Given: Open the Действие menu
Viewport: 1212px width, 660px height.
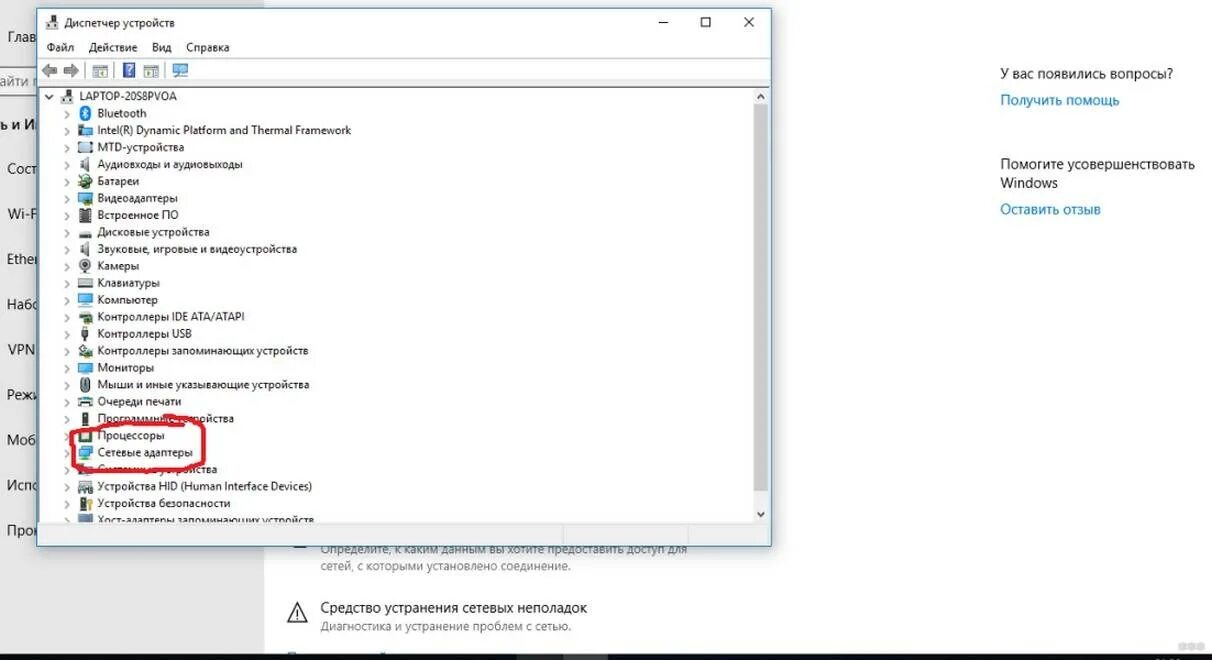Looking at the screenshot, I should [113, 47].
